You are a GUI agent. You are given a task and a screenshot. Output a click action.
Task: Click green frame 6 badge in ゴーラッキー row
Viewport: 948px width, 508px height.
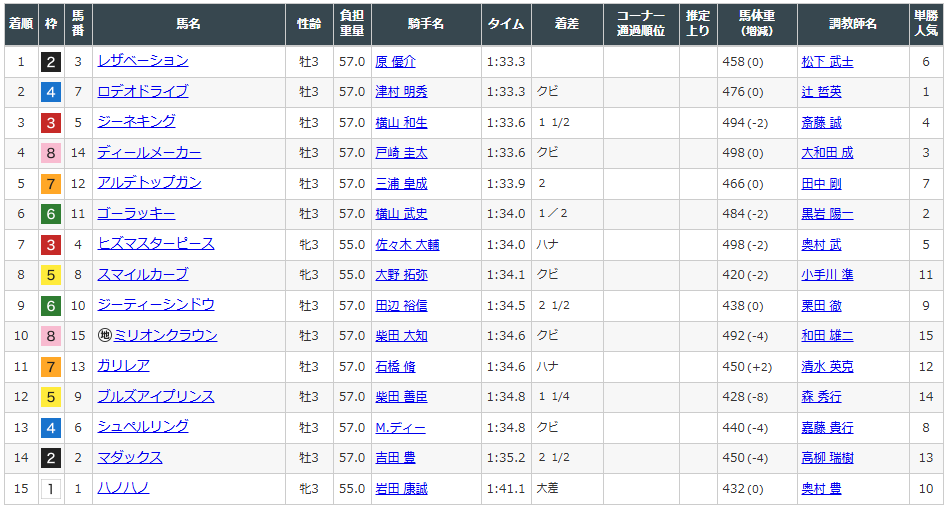pos(50,214)
